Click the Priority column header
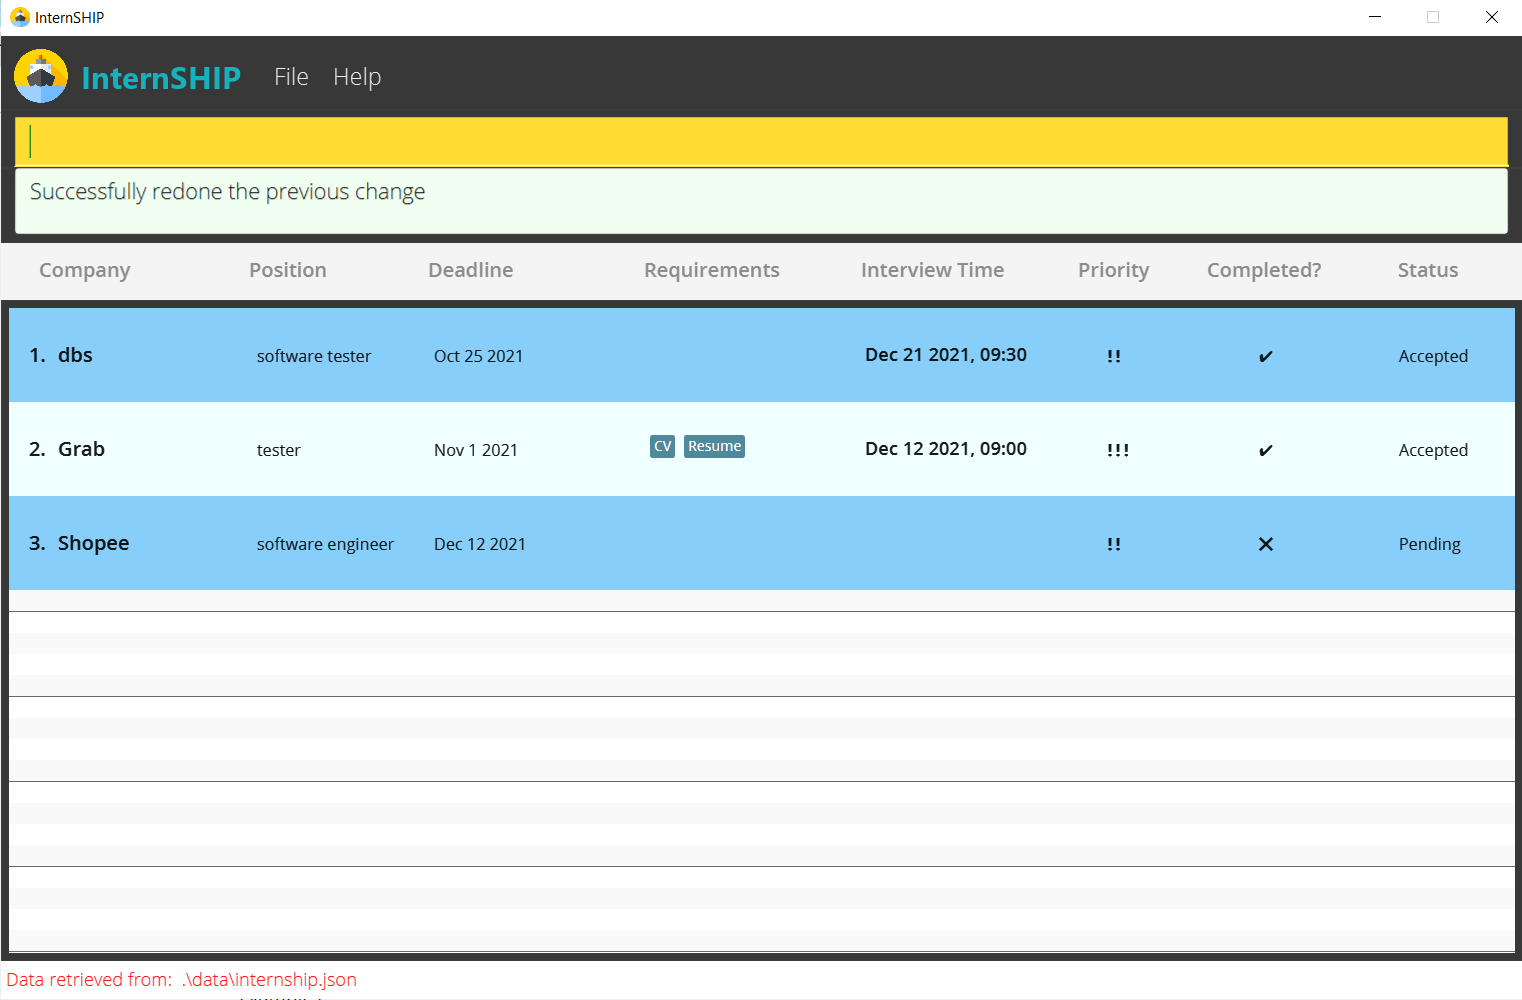Screen dimensions: 1522x1000 tap(1114, 270)
